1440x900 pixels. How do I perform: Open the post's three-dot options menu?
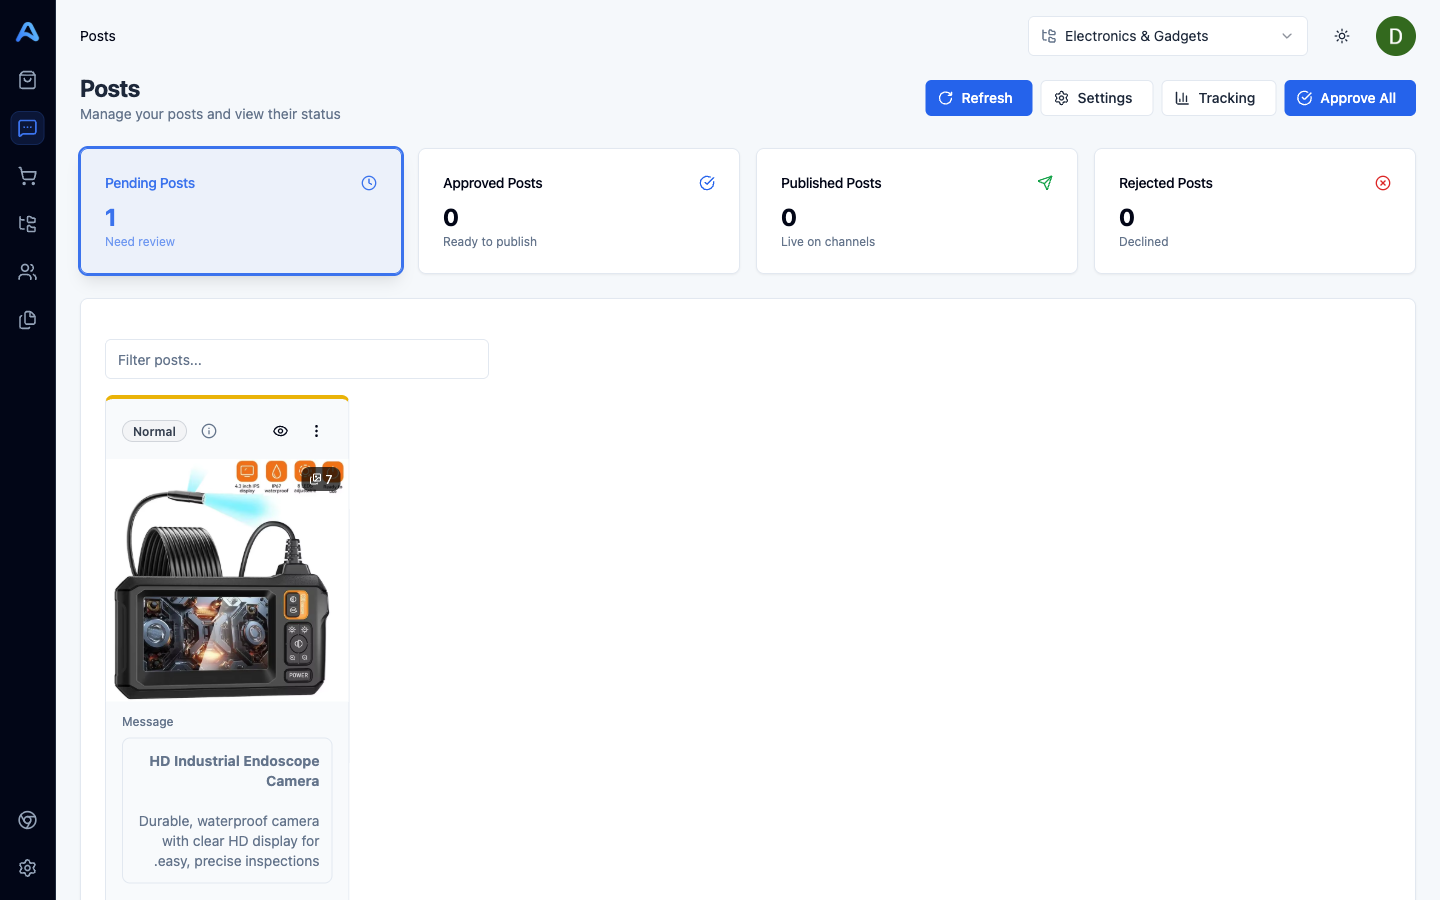click(x=316, y=431)
